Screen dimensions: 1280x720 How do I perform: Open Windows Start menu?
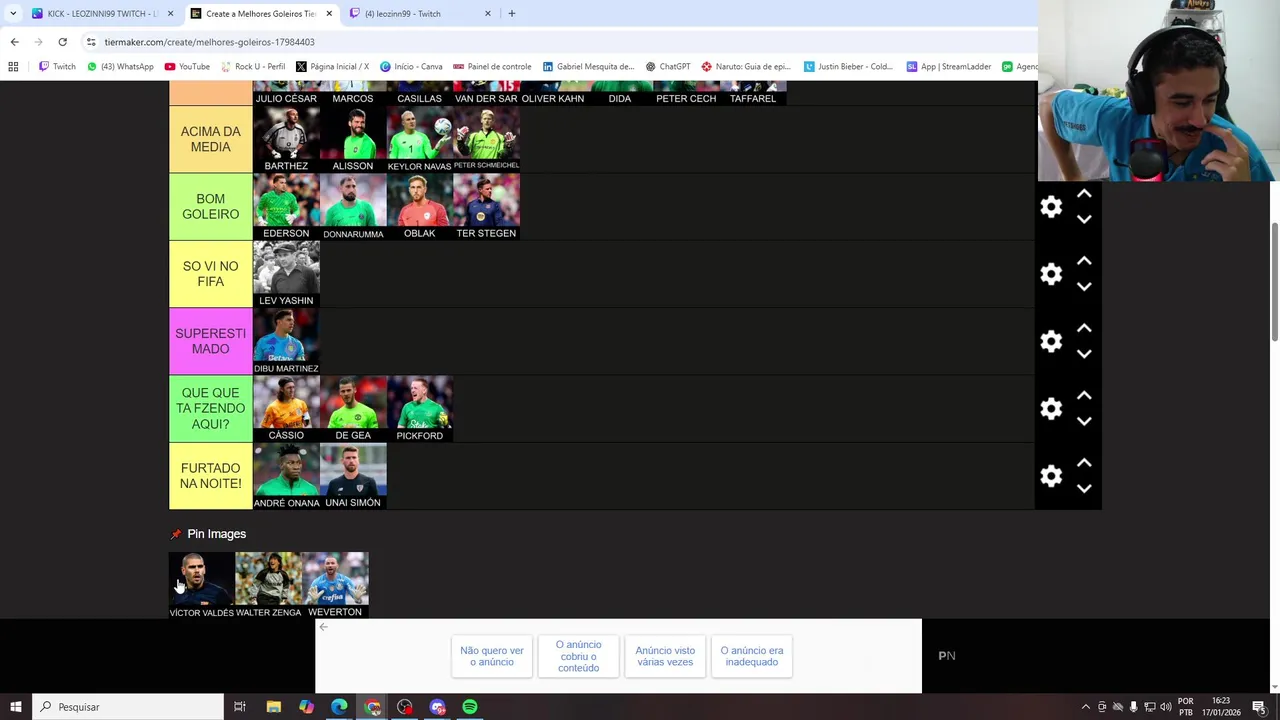click(16, 707)
